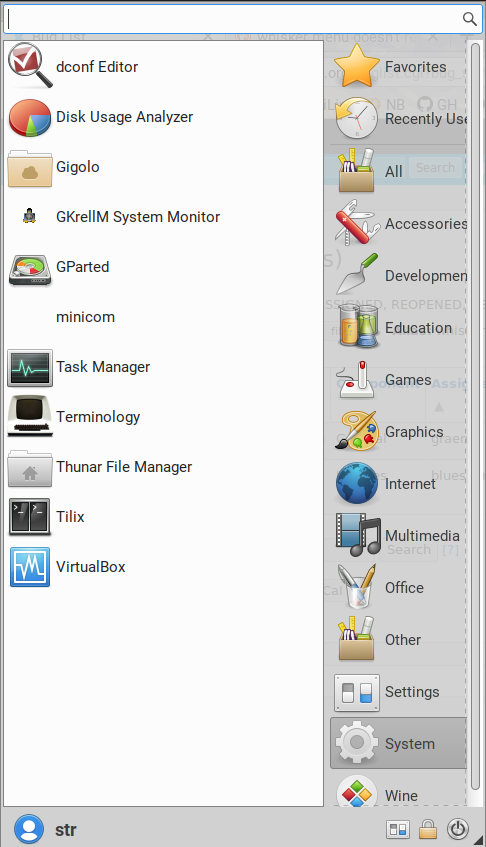Start GParted partition editor
The width and height of the screenshot is (486, 847).
(x=163, y=267)
